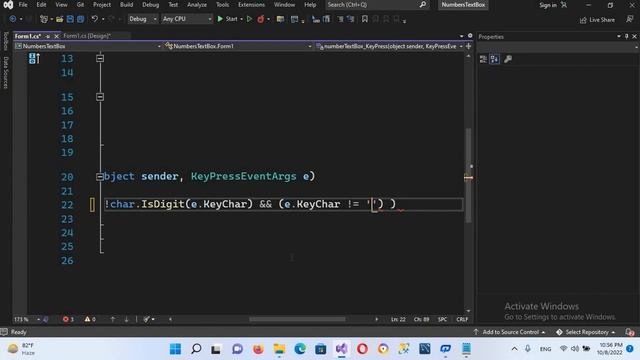Click the New Project toolbar icon
The width and height of the screenshot is (640, 360).
coord(44,19)
